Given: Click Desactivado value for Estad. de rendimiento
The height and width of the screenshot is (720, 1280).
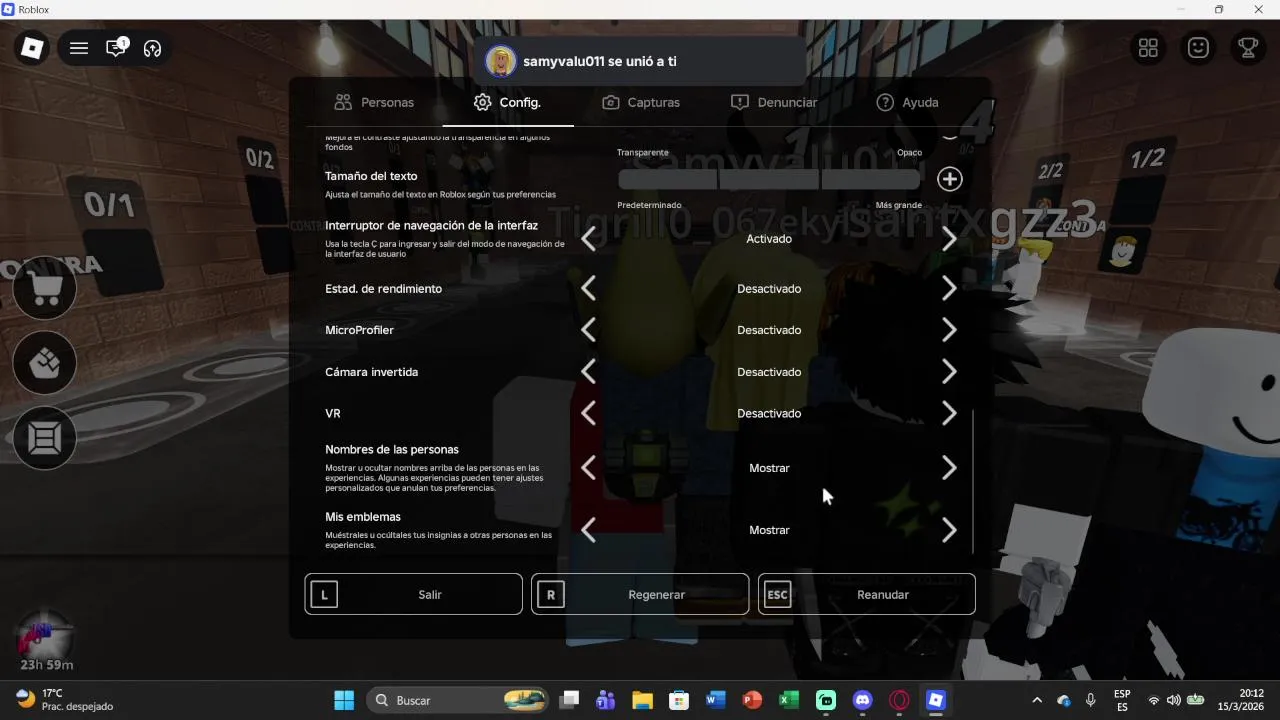Looking at the screenshot, I should (769, 289).
